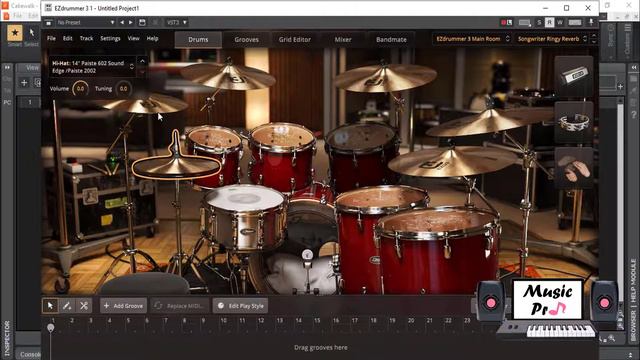
Task: Switch to the Grooves tab
Action: point(247,40)
